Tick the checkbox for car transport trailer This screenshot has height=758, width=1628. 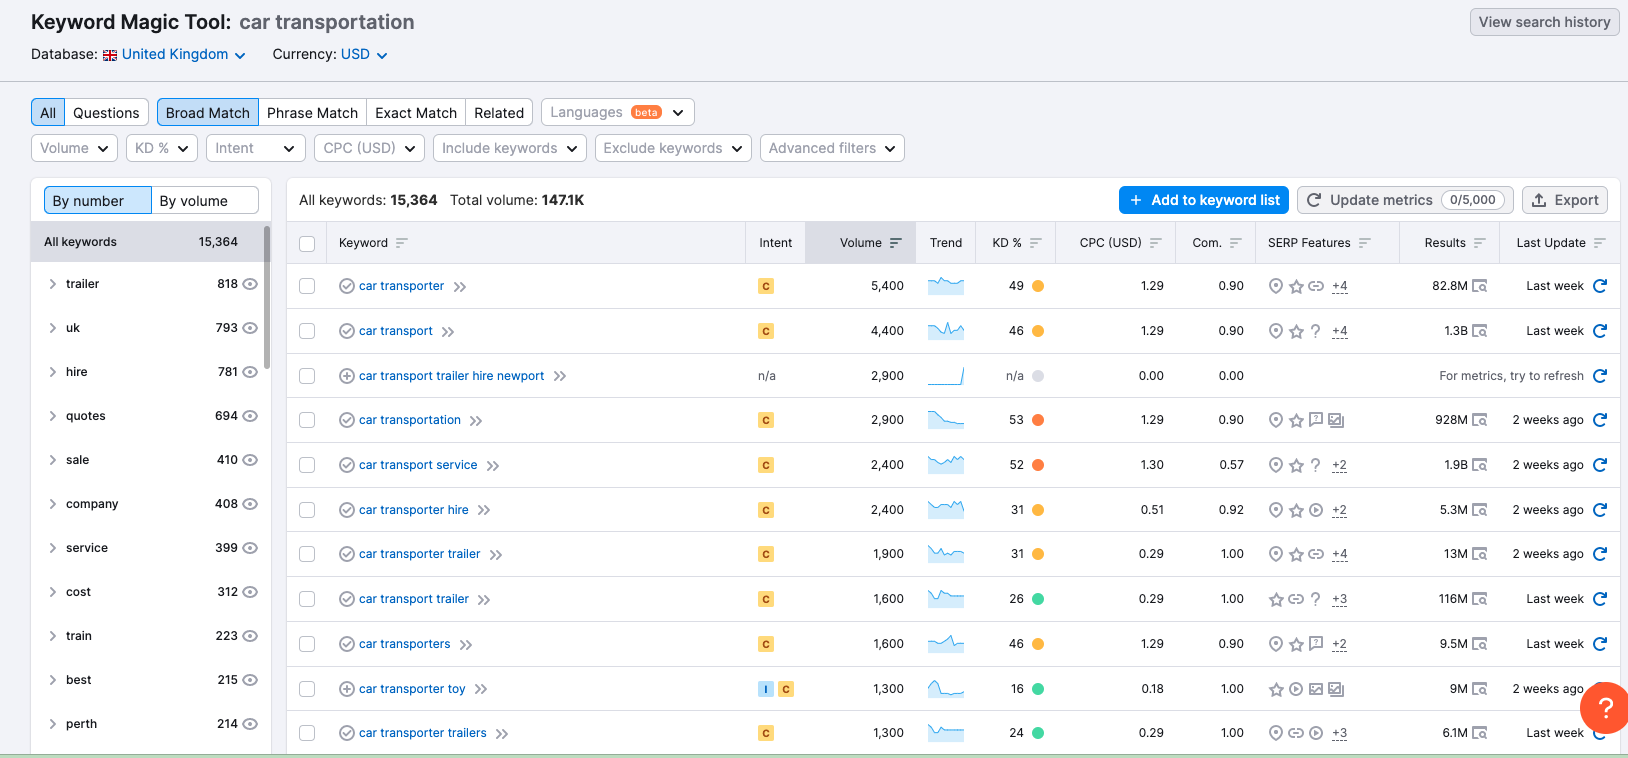(307, 599)
